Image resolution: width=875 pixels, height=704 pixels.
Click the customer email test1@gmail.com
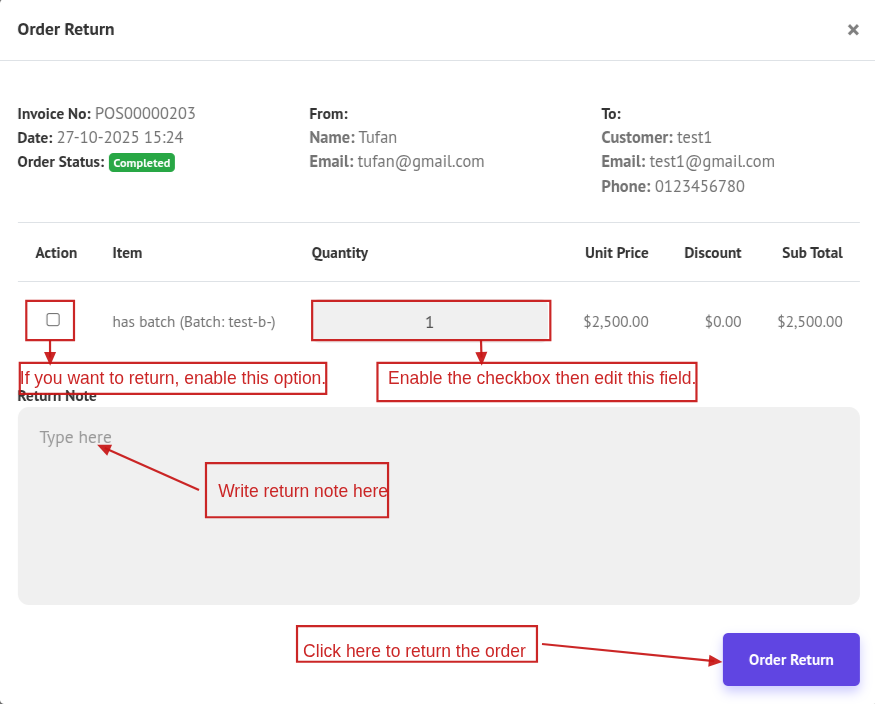711,162
